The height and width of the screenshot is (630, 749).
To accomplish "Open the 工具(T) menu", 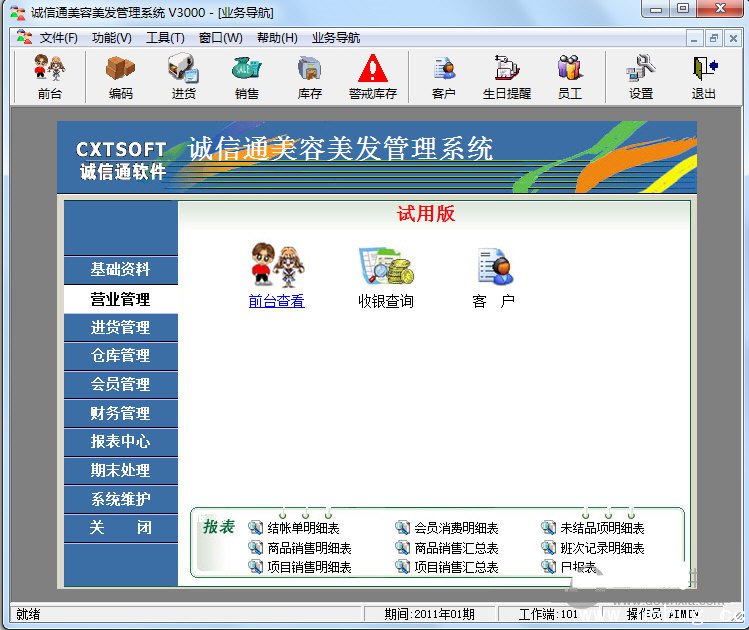I will (x=165, y=38).
